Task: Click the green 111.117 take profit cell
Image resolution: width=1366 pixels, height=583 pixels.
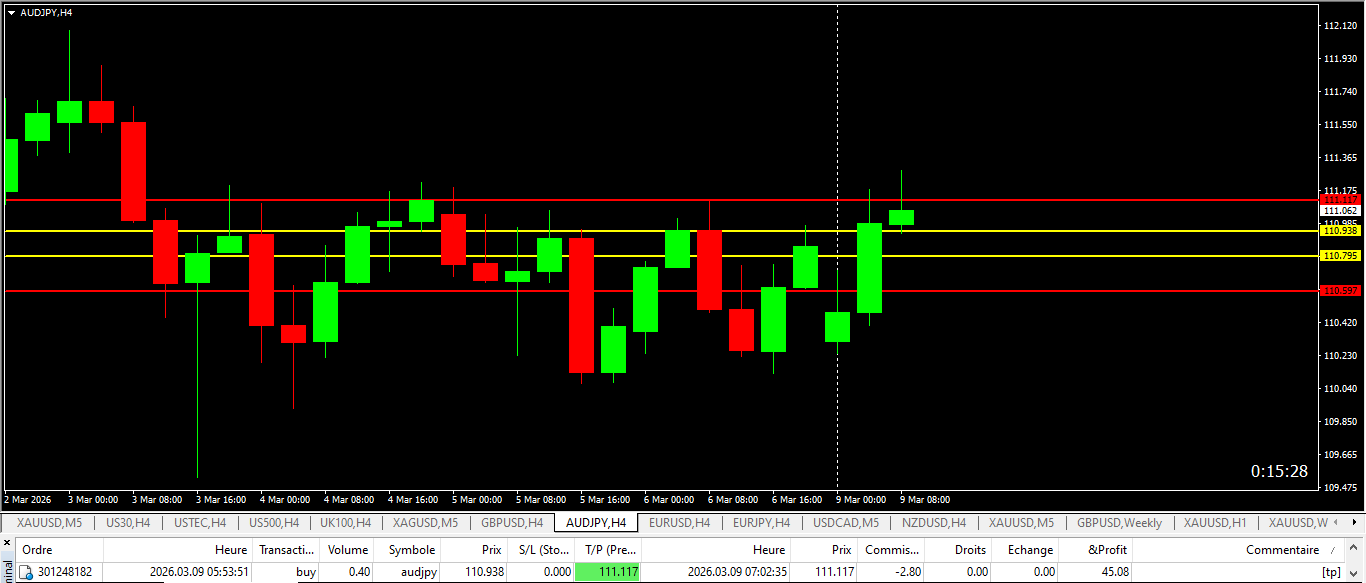Action: click(x=607, y=572)
